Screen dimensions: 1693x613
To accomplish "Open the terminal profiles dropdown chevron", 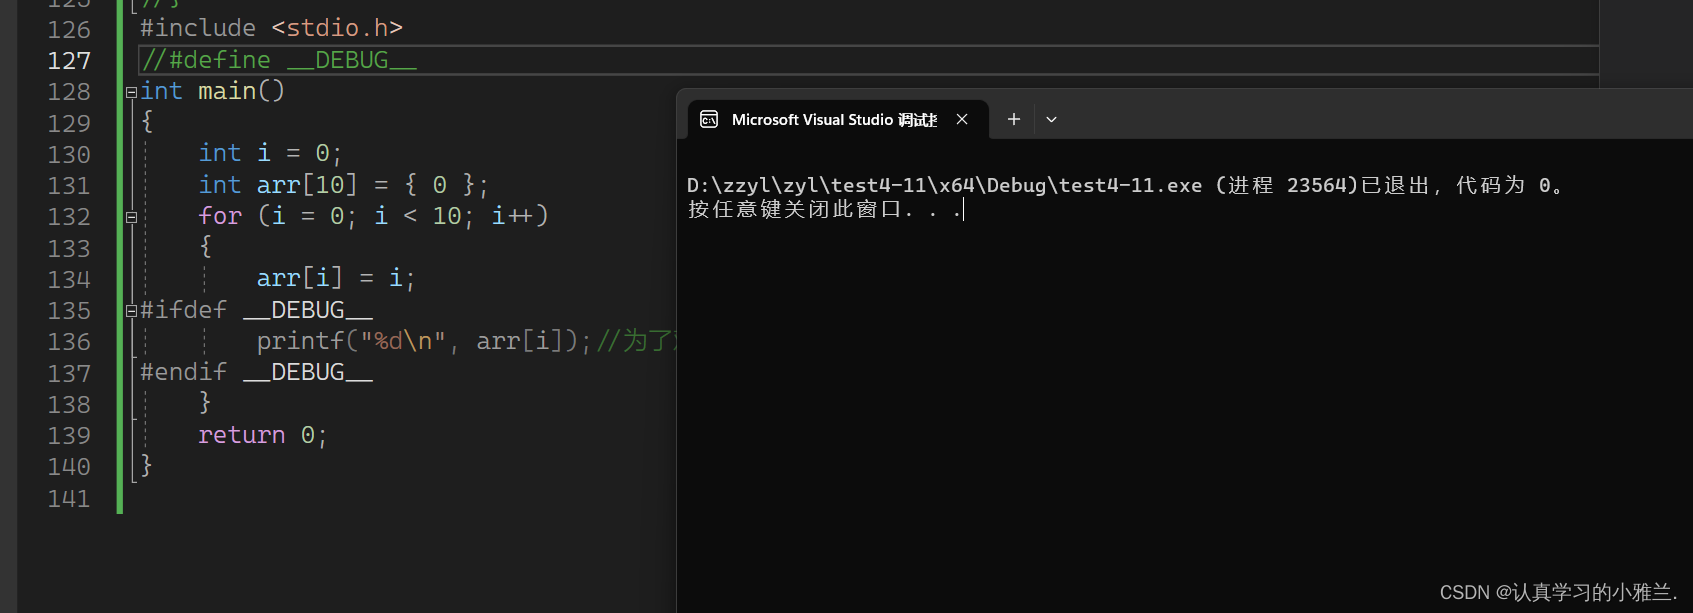I will pos(1051,120).
